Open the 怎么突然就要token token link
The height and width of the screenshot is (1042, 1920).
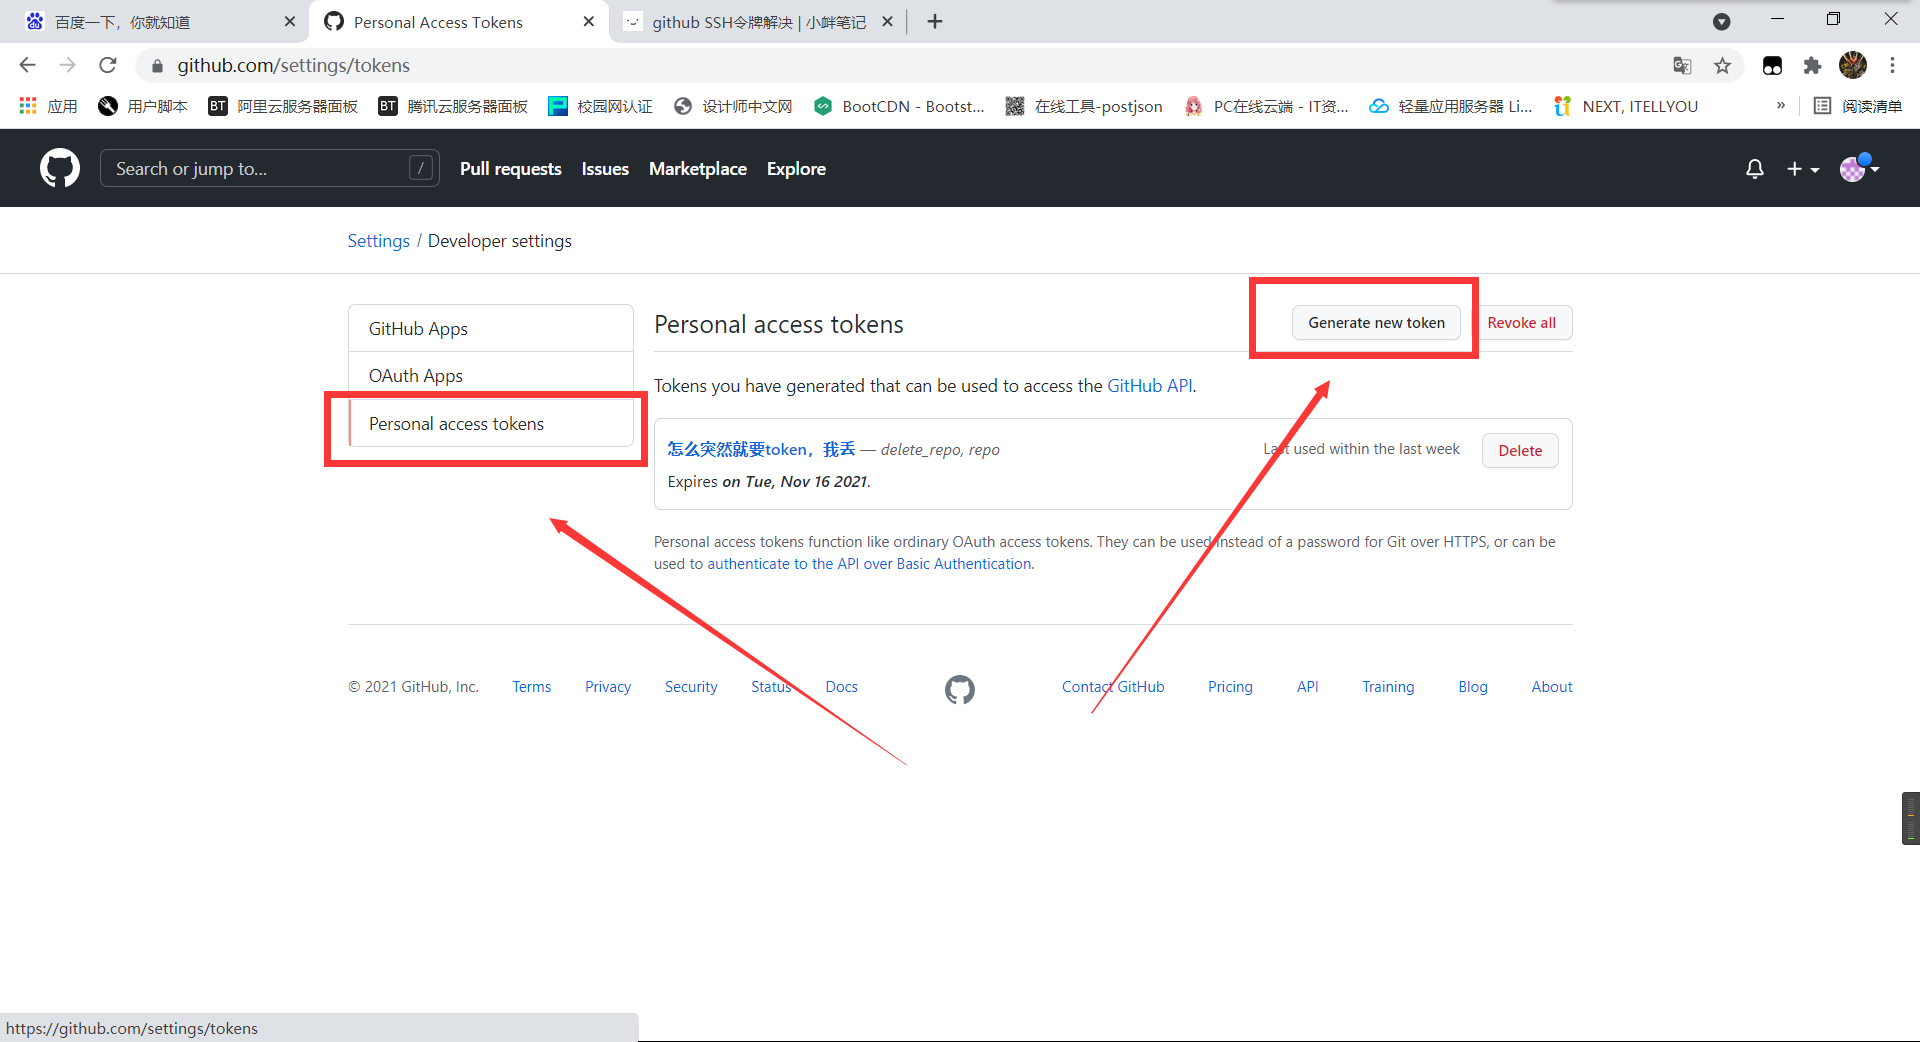tap(761, 450)
